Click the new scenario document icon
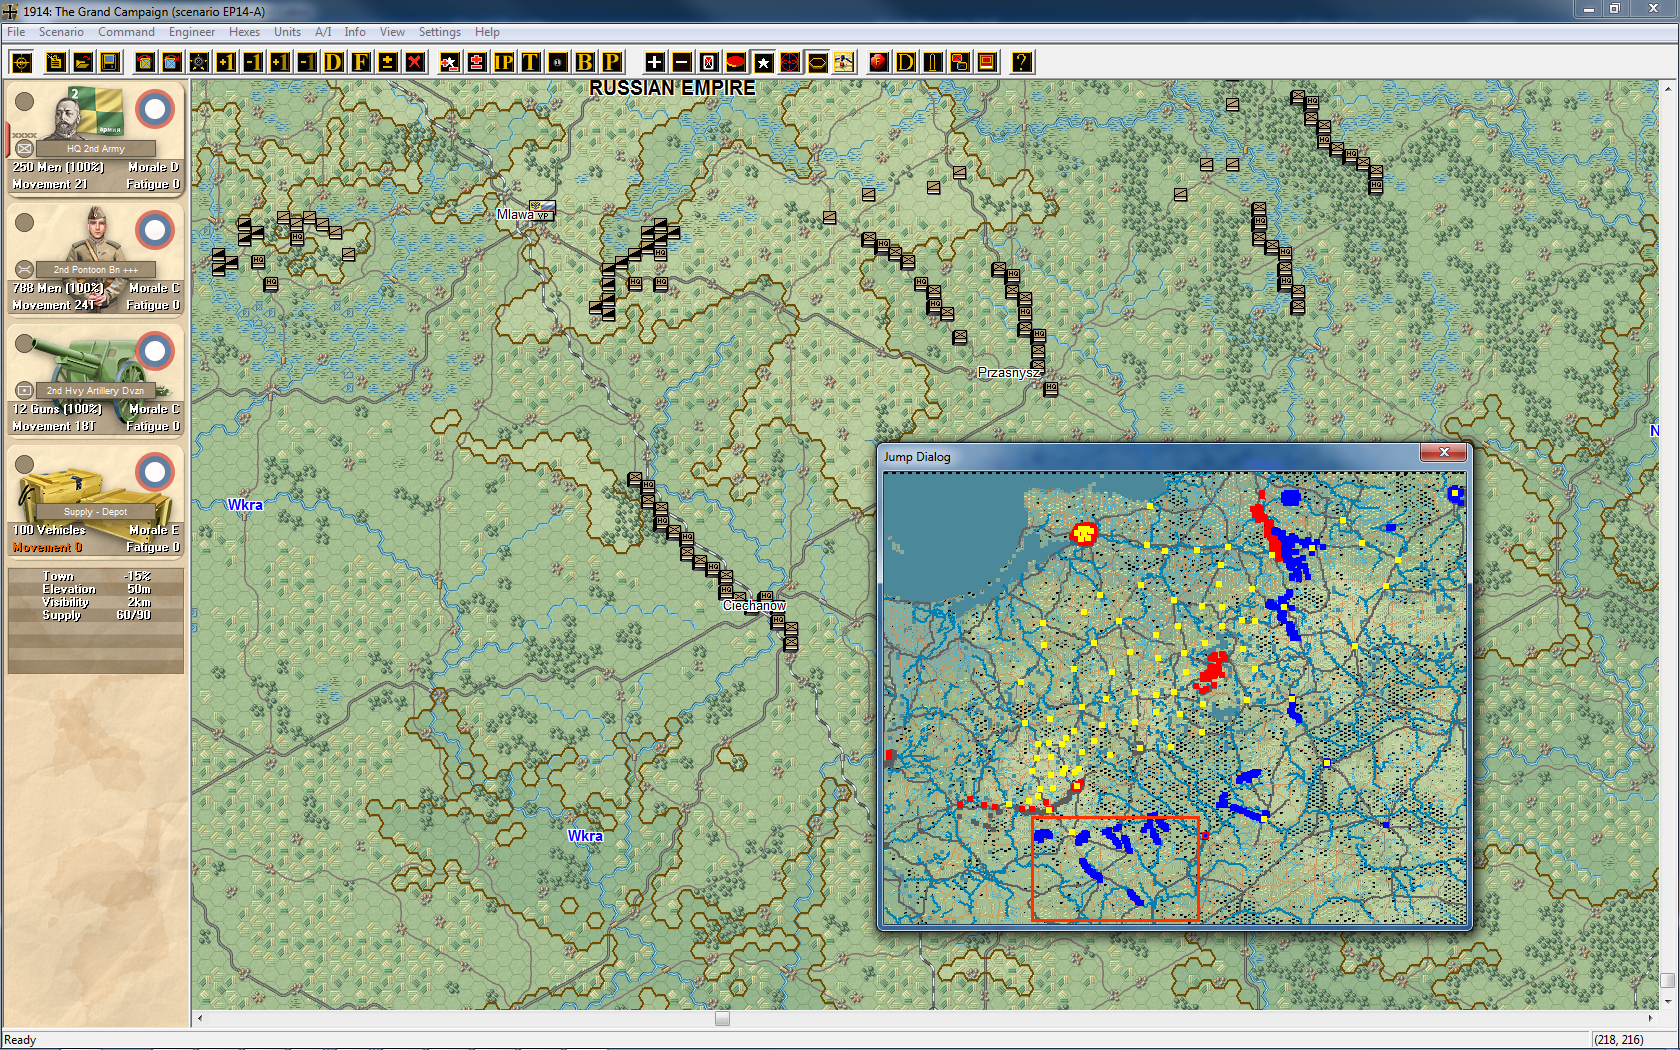This screenshot has height=1050, width=1680. (x=56, y=62)
